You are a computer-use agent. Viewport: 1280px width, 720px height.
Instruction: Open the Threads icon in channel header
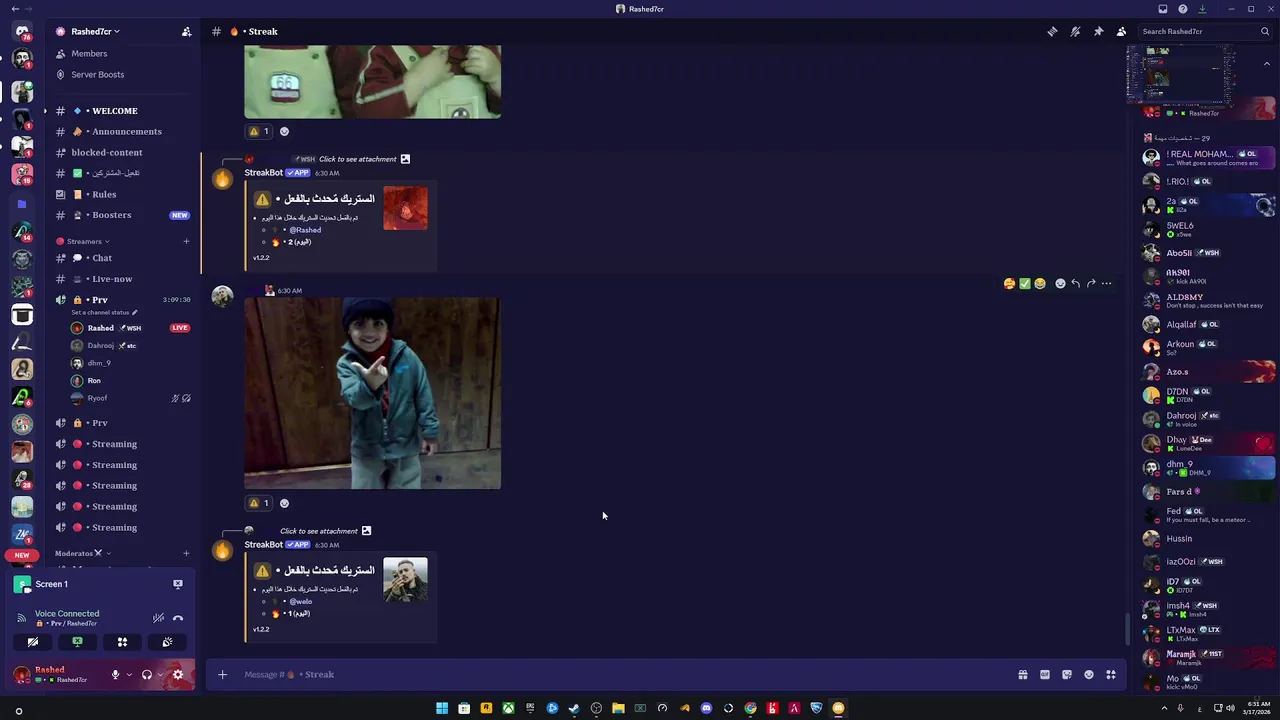1052,31
